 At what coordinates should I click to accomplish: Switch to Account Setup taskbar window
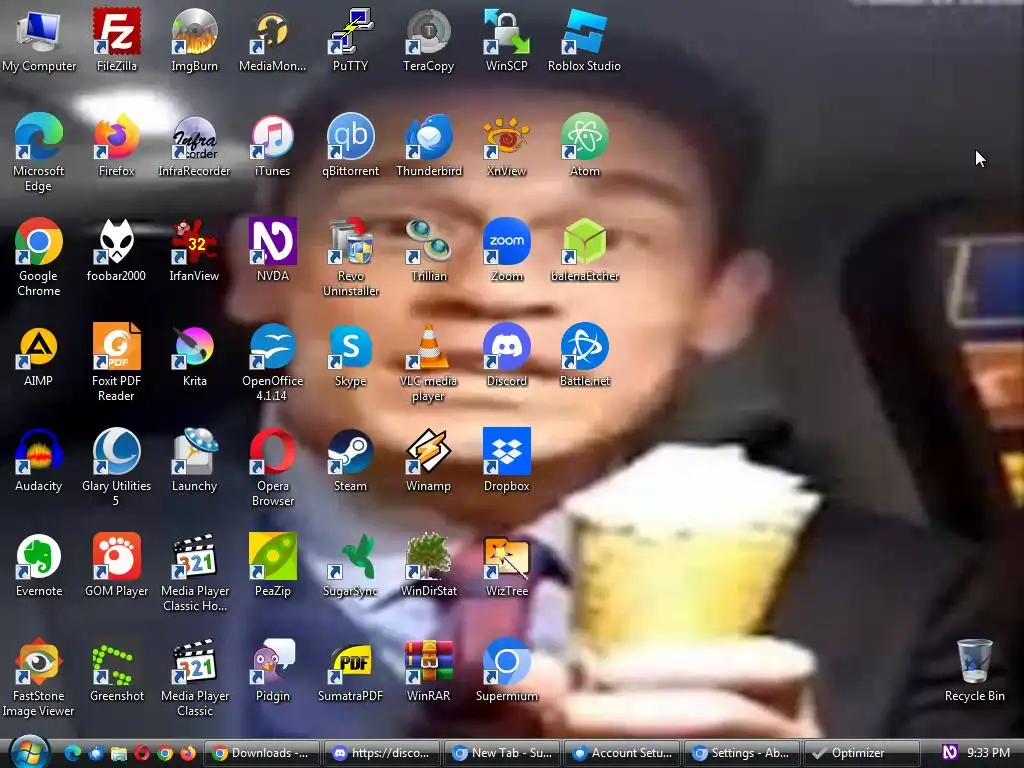pyautogui.click(x=622, y=753)
